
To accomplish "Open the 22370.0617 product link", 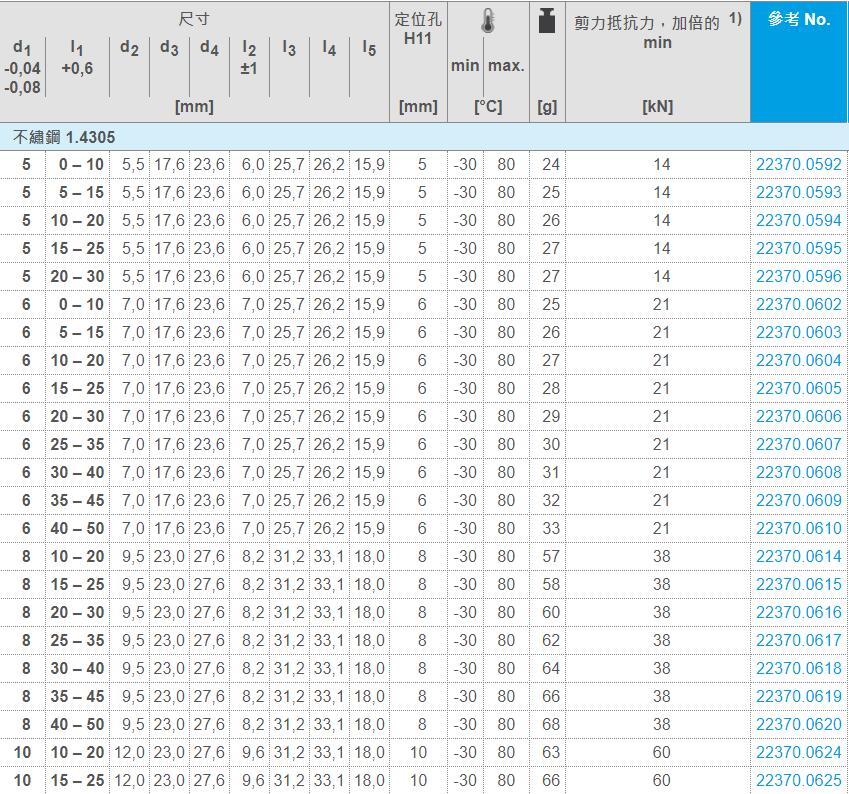I will [798, 640].
